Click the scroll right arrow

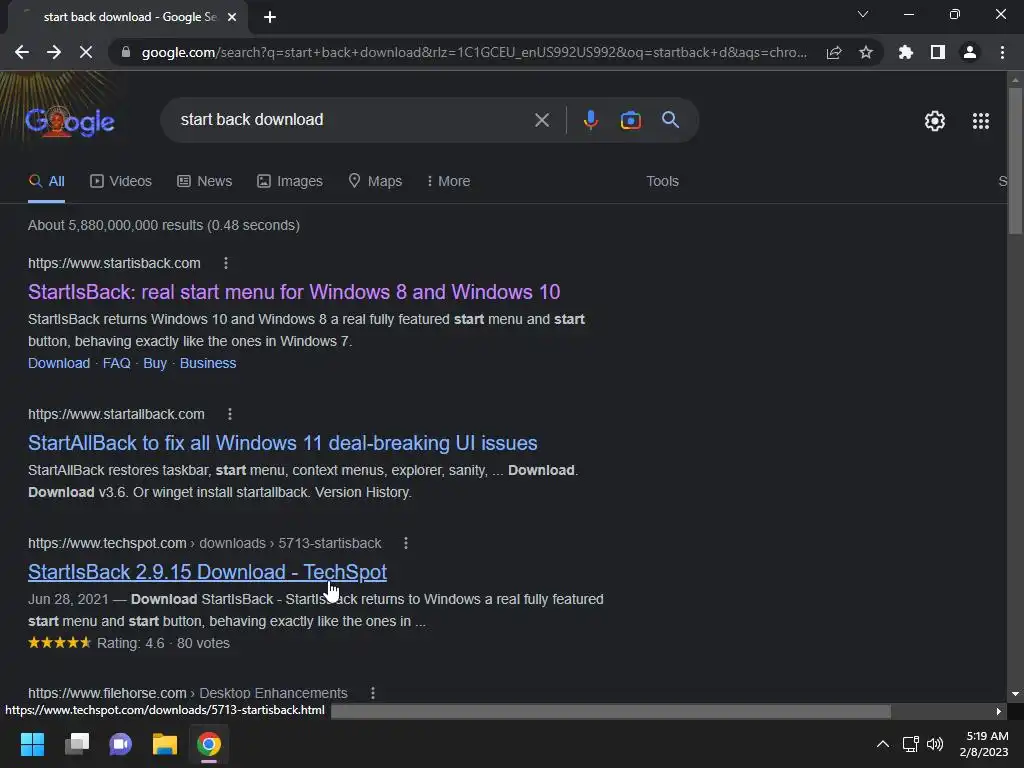click(999, 711)
